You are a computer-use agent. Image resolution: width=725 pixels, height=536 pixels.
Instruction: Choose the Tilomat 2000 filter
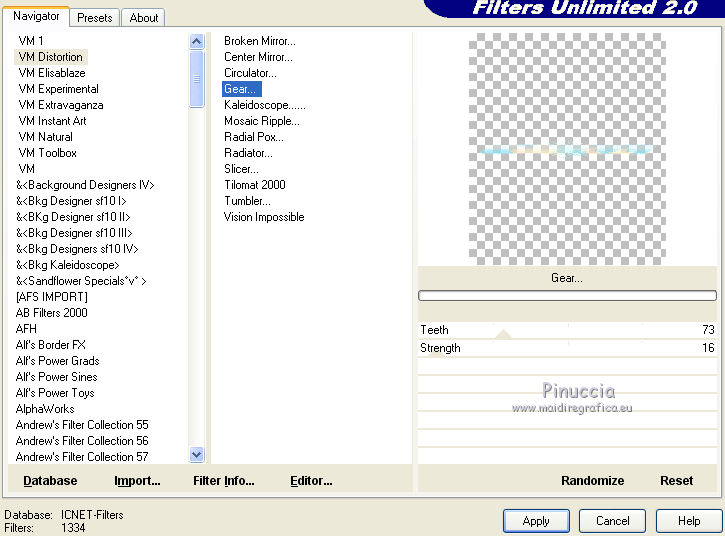255,185
